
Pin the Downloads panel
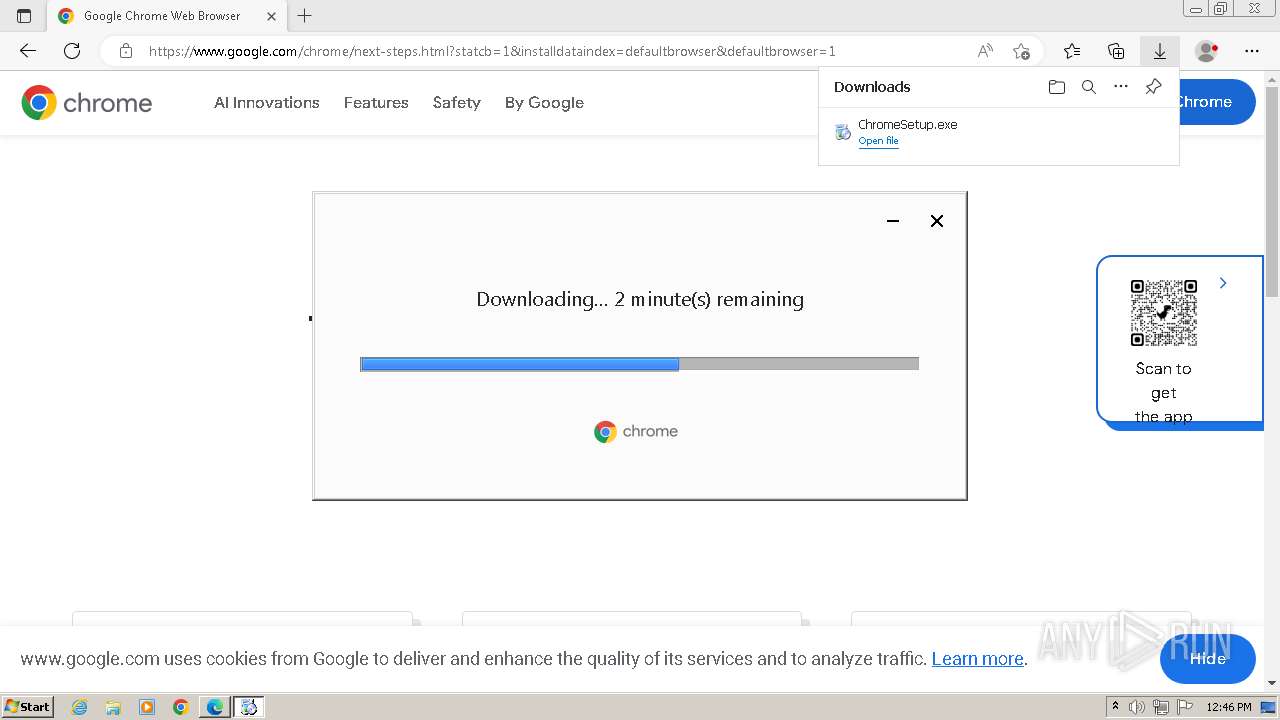coord(1153,87)
